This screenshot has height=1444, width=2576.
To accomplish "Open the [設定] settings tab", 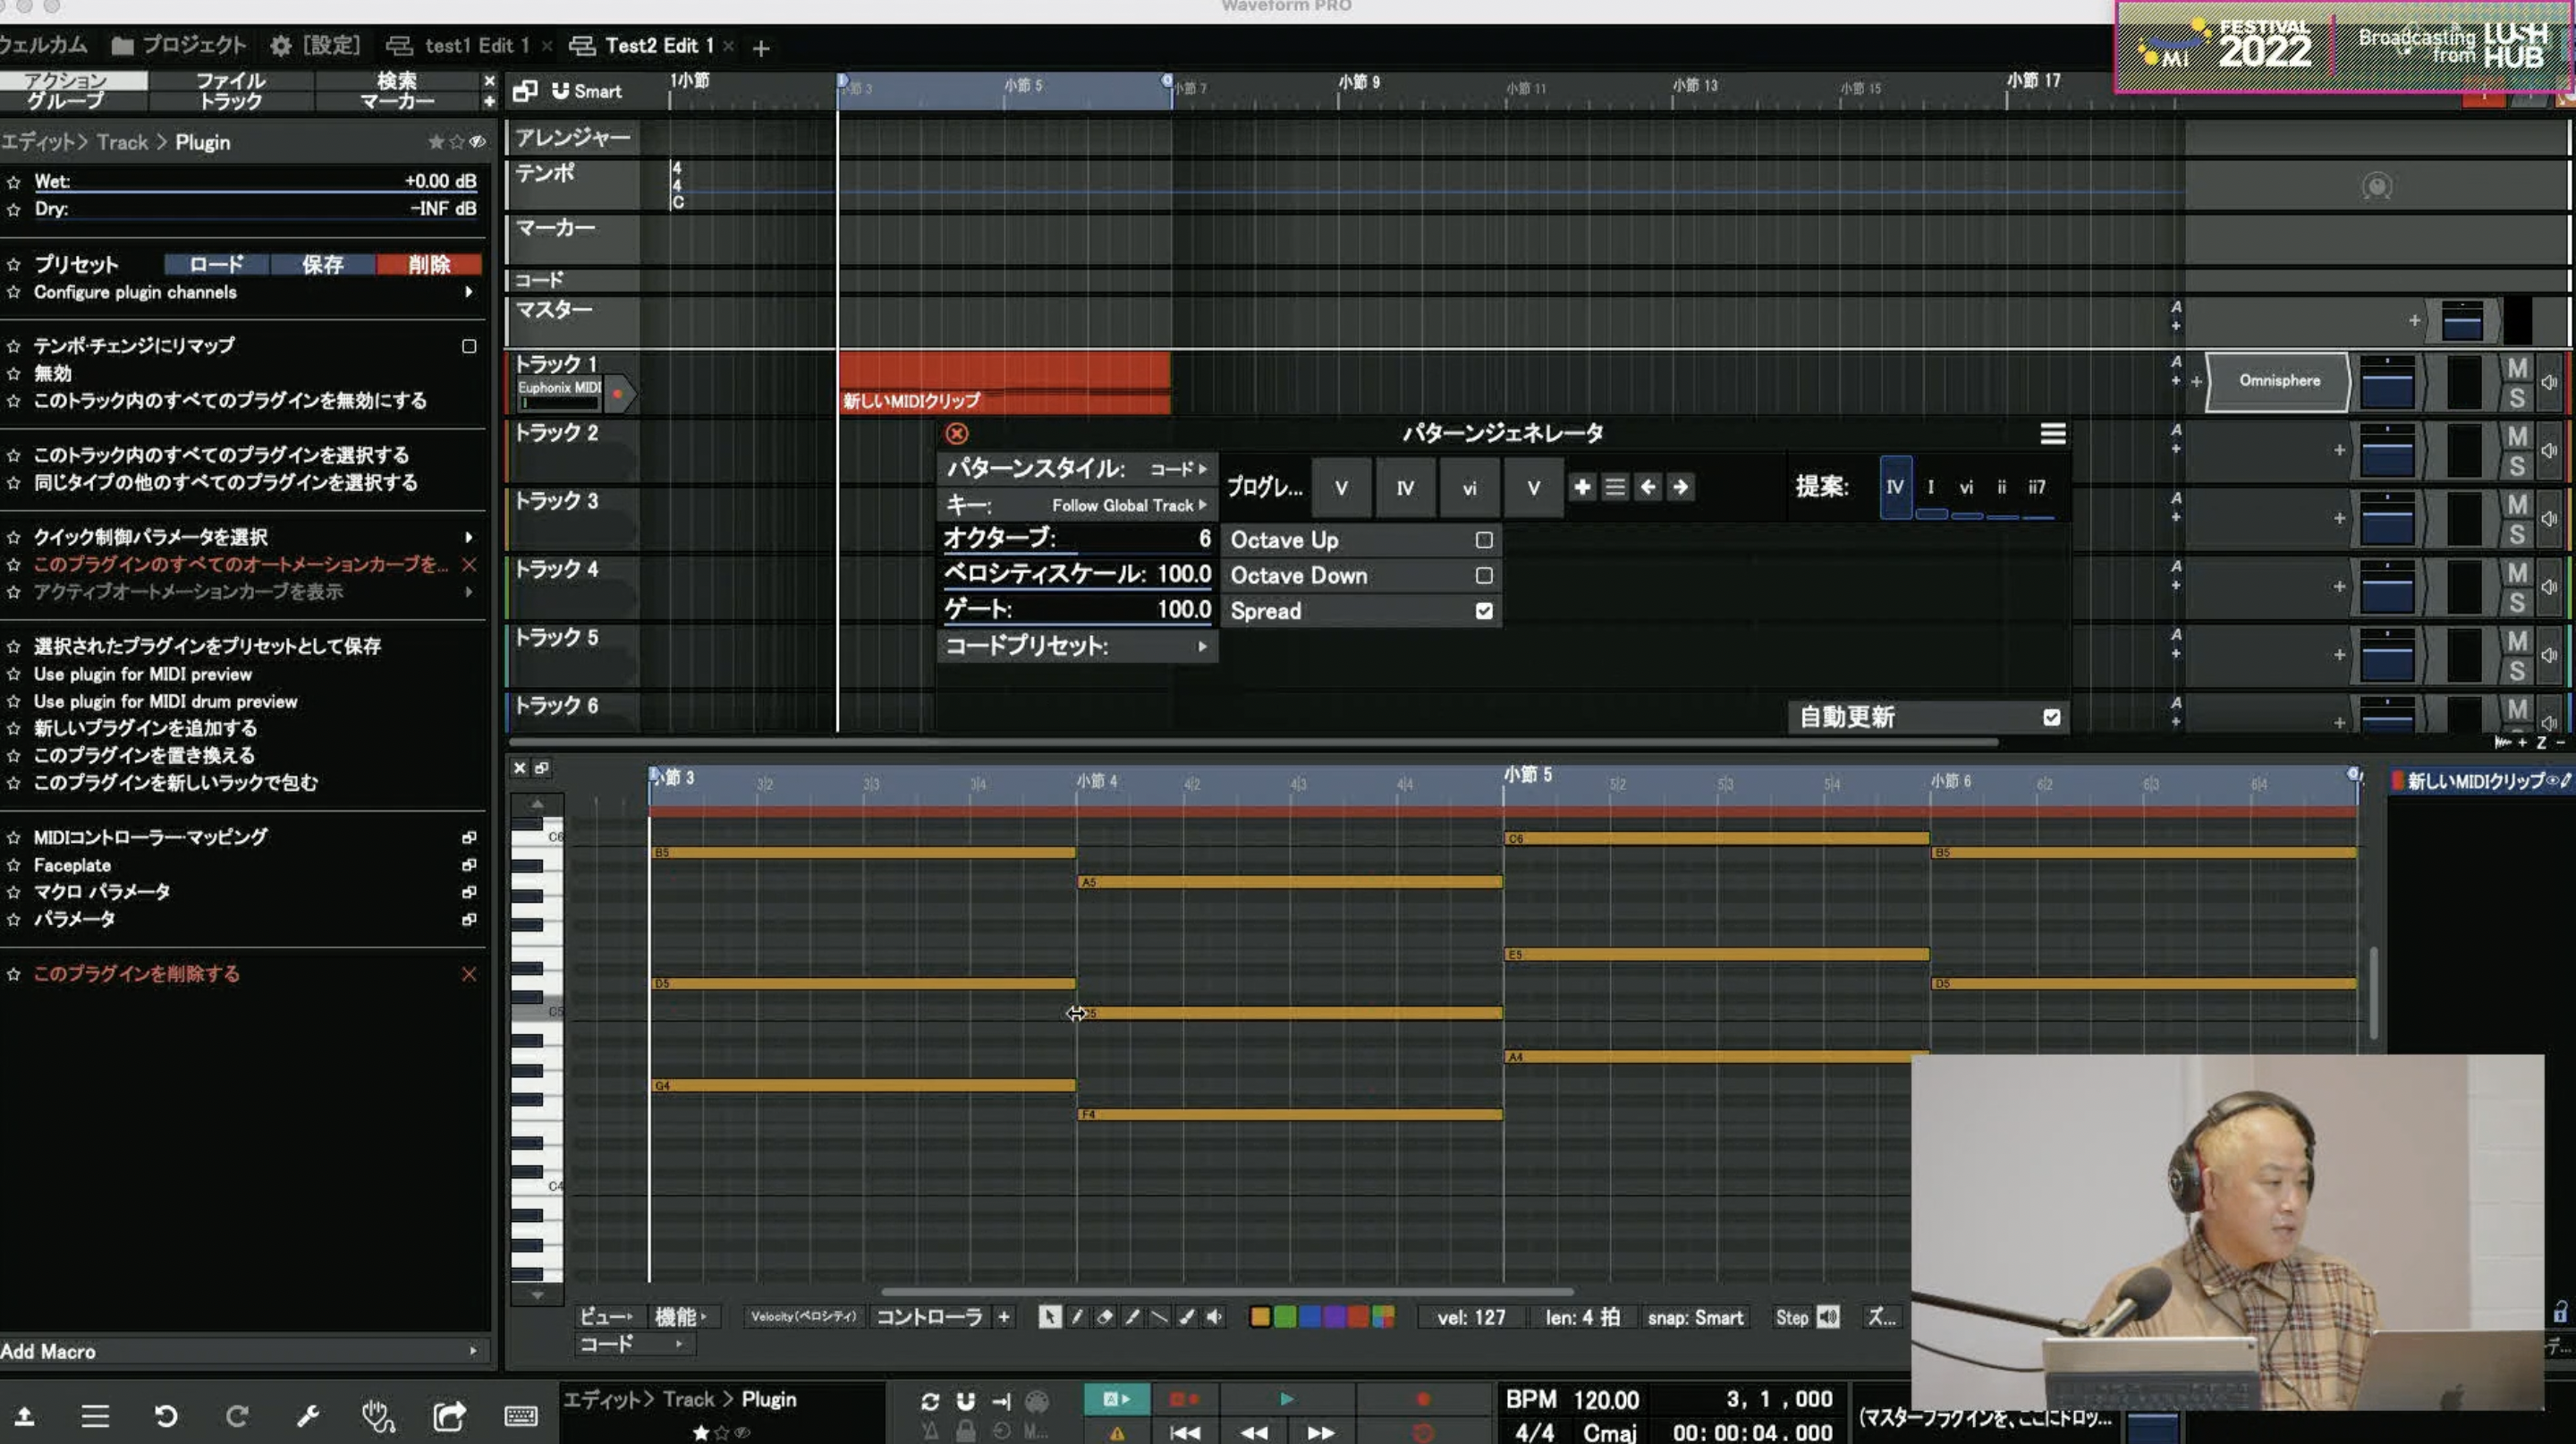I will [315, 45].
